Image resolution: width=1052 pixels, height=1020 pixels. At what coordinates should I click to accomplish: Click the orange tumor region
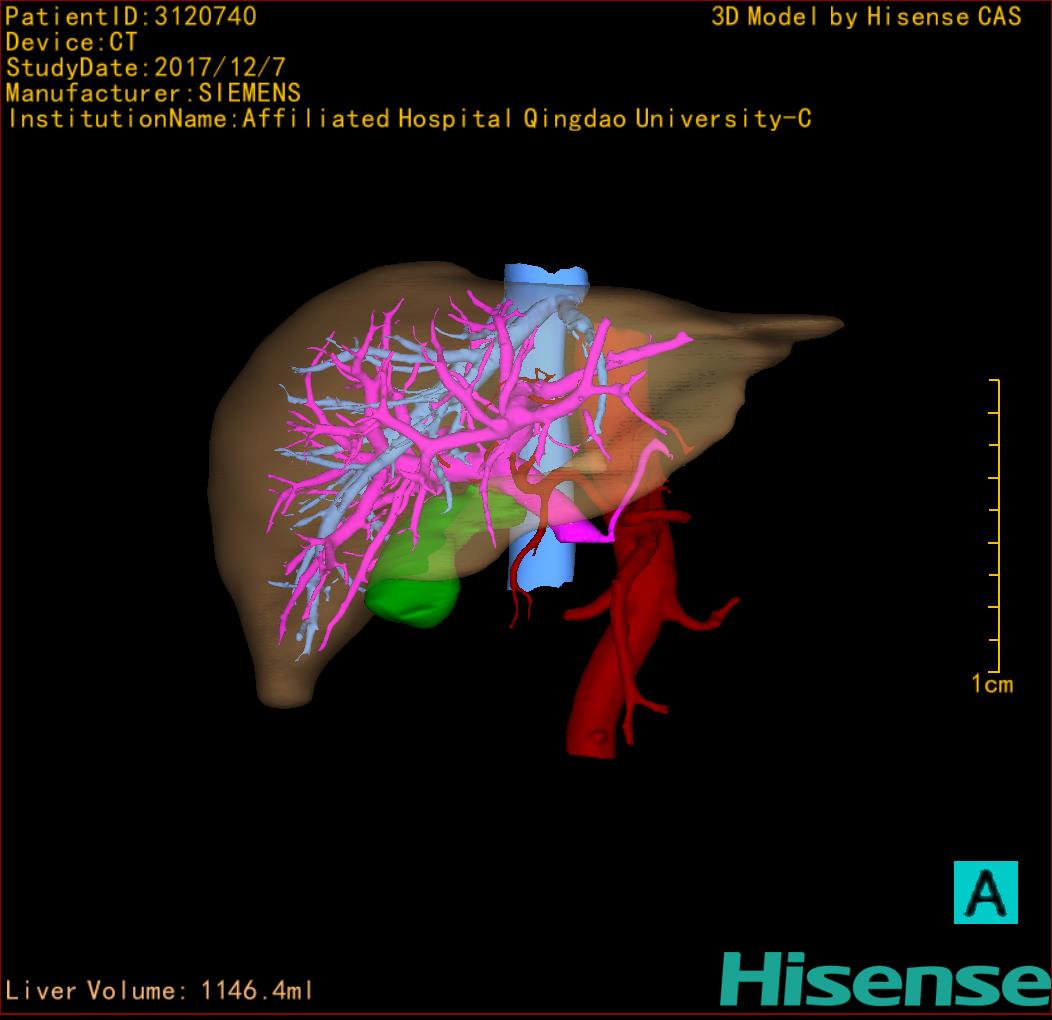point(621,396)
